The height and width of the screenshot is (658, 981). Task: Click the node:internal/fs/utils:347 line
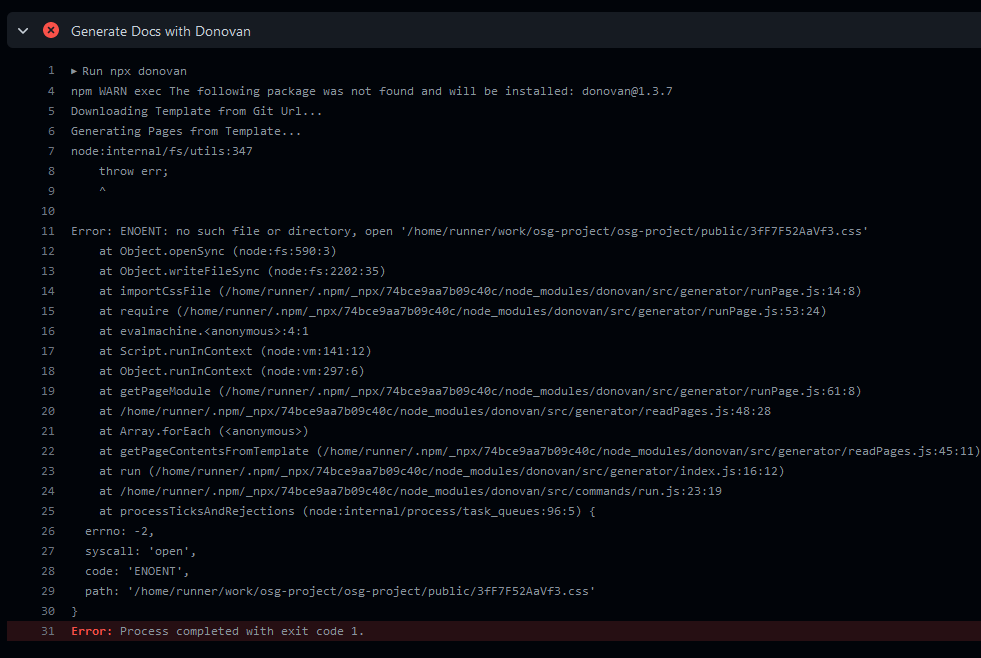161,151
